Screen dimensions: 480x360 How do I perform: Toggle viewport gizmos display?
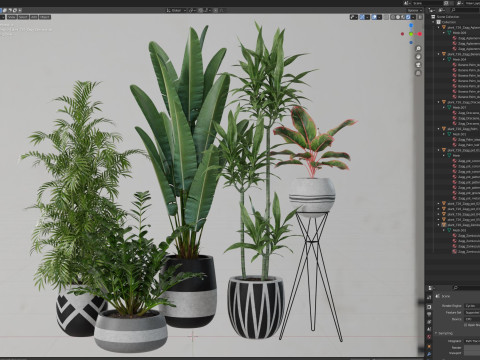[362, 17]
